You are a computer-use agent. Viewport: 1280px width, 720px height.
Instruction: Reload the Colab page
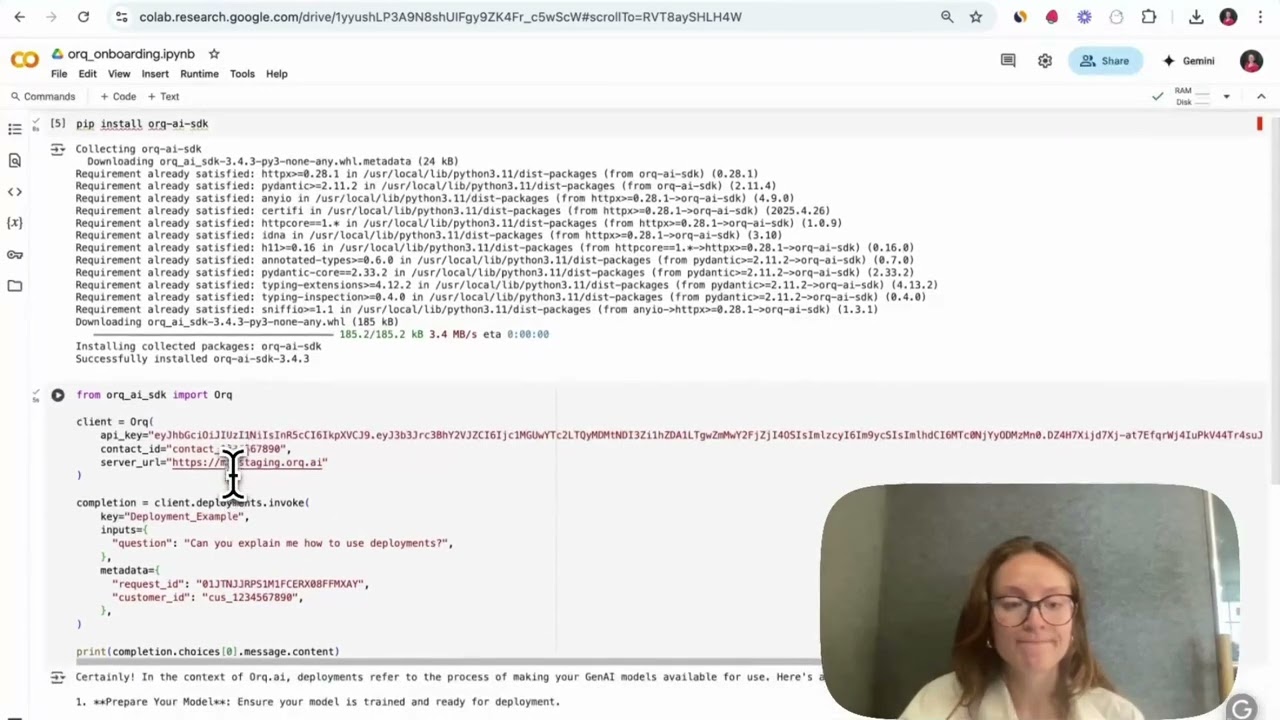84,17
